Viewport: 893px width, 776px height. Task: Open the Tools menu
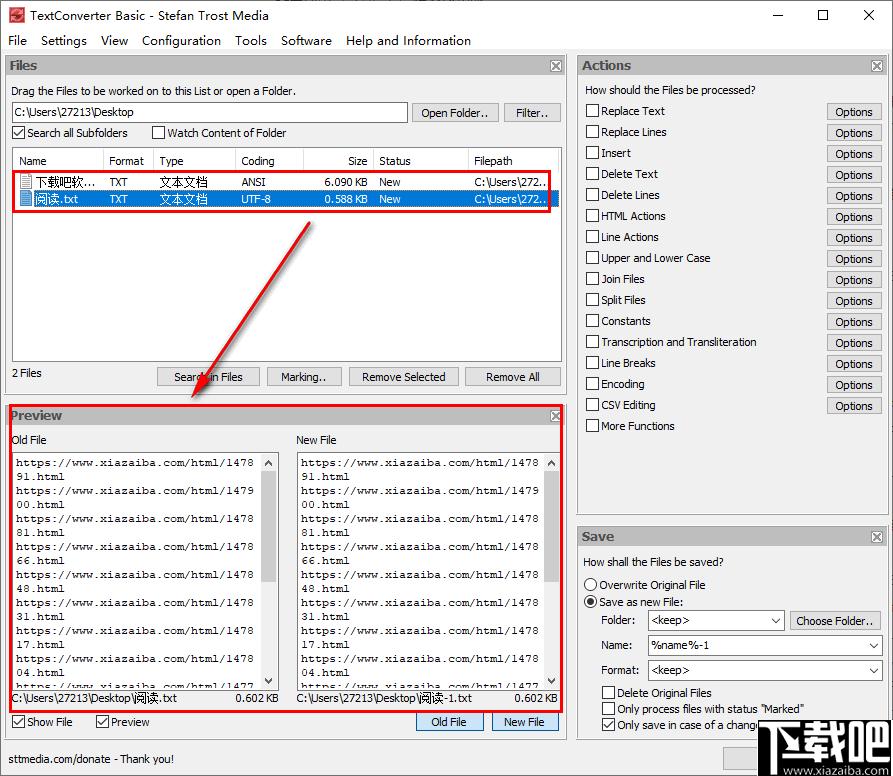[251, 40]
